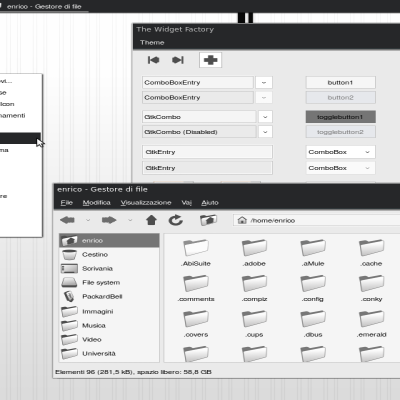Open Musica in the sidebar
Viewport: 400px width, 400px height.
109,325
